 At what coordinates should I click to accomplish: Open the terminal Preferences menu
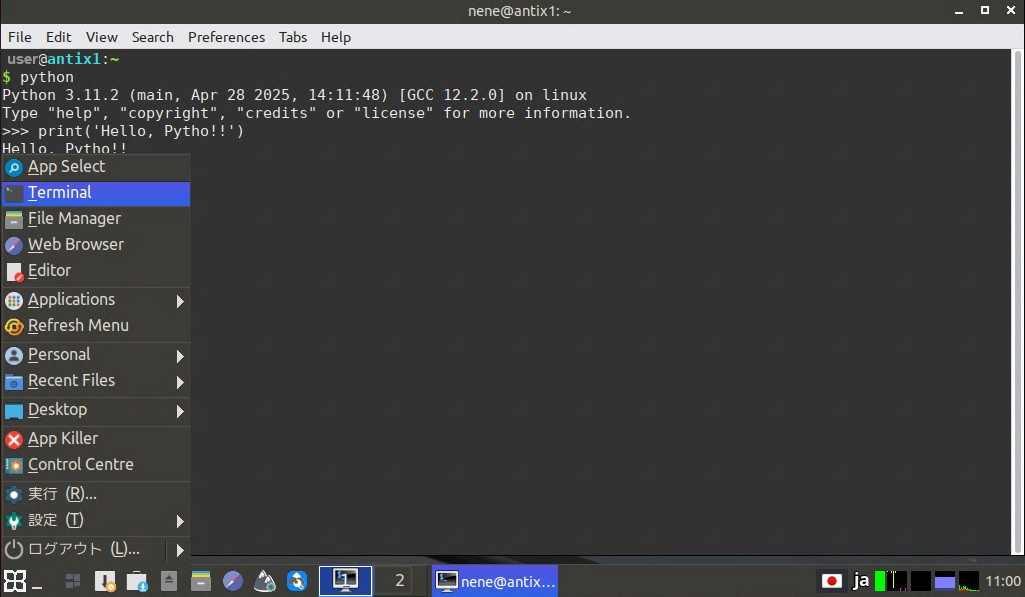[226, 37]
